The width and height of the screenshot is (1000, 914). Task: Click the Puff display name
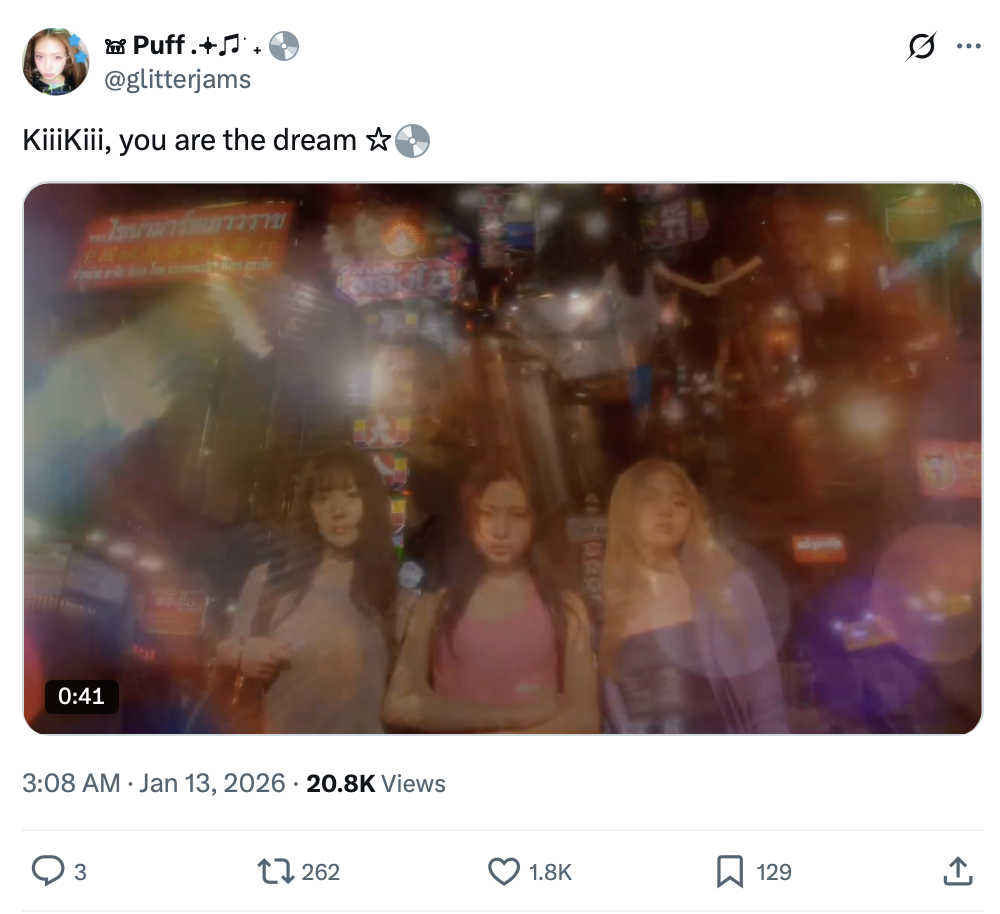click(158, 46)
